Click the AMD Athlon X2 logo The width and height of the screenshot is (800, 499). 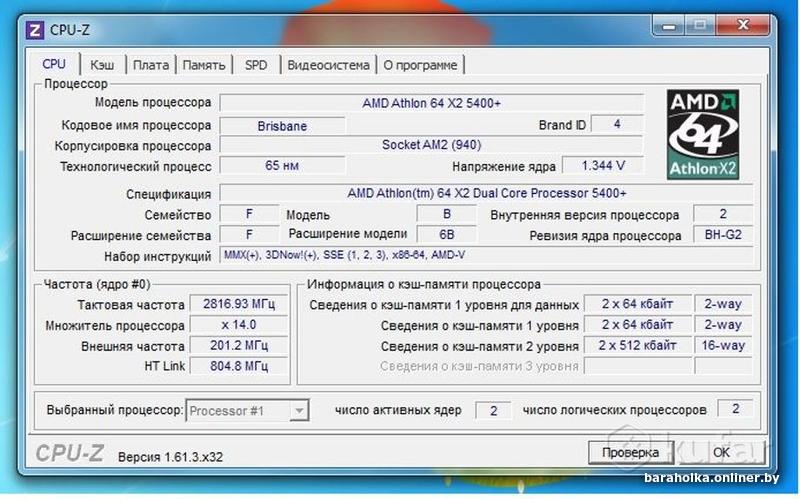(703, 135)
